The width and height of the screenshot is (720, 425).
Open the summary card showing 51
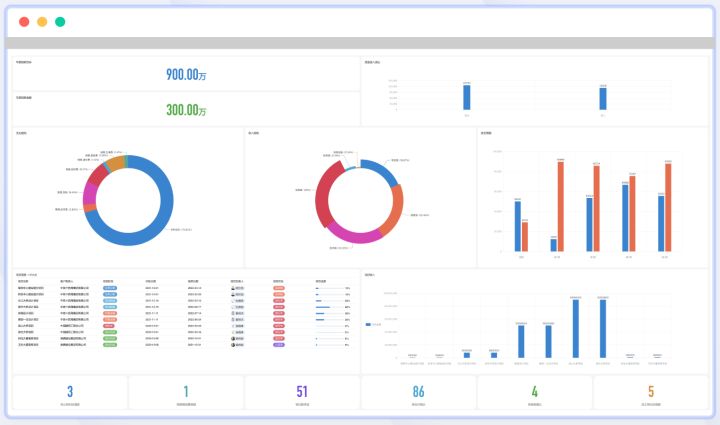point(302,393)
